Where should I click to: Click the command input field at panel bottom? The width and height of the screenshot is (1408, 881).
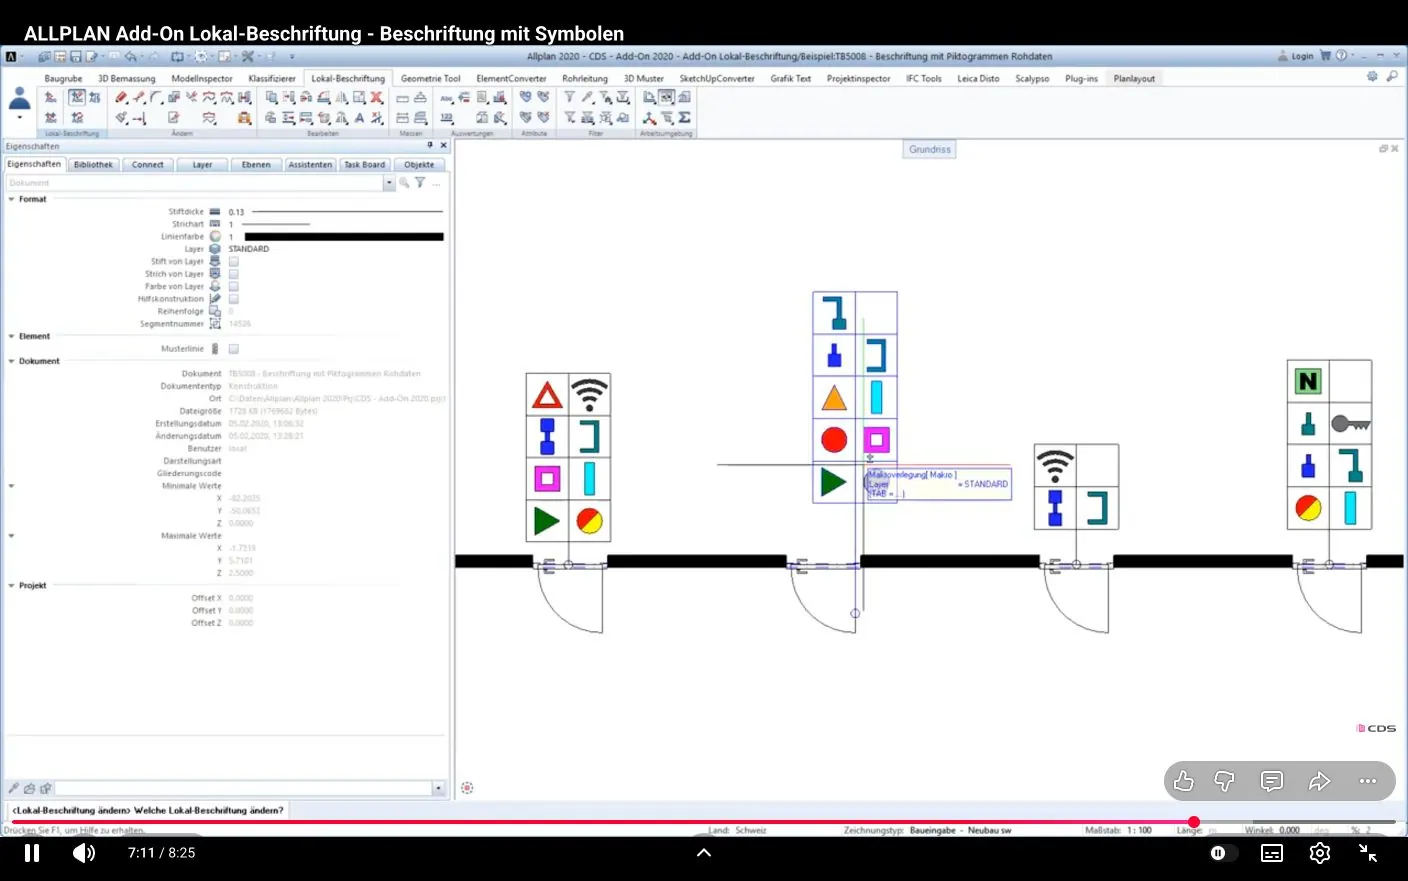point(243,788)
